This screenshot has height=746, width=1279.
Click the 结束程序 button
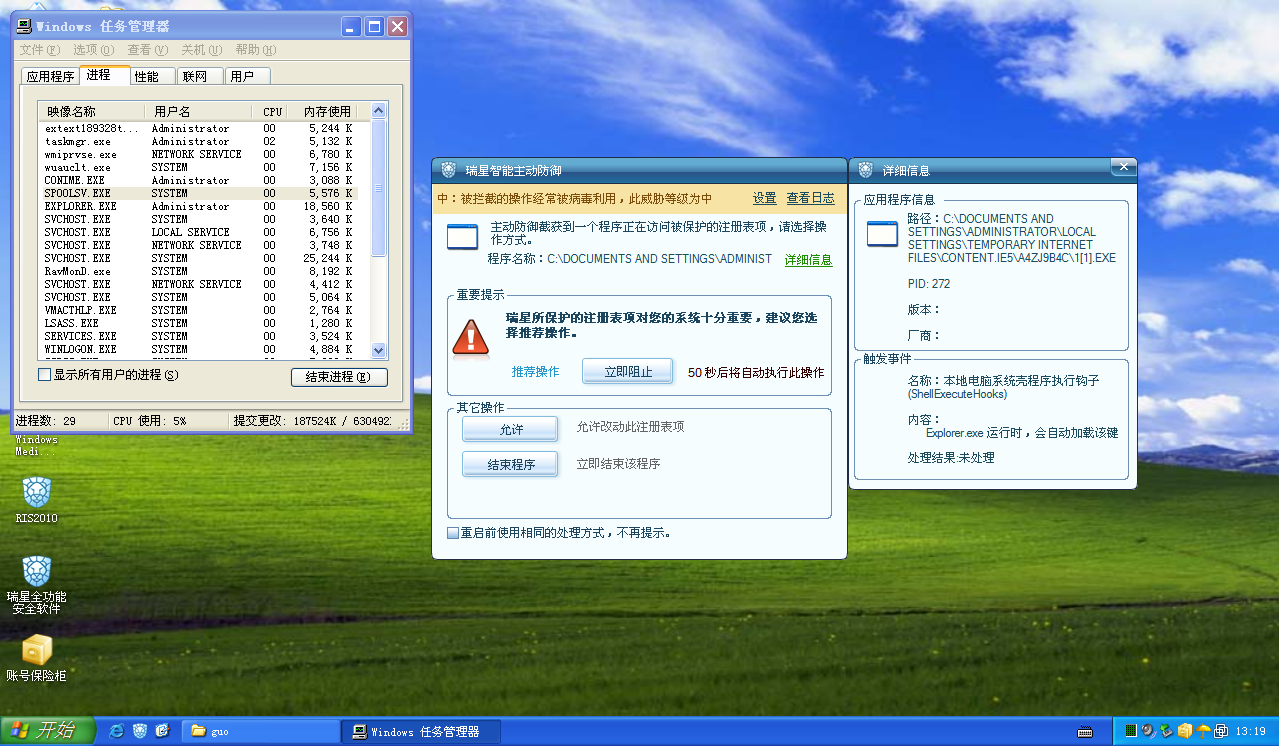coord(510,465)
